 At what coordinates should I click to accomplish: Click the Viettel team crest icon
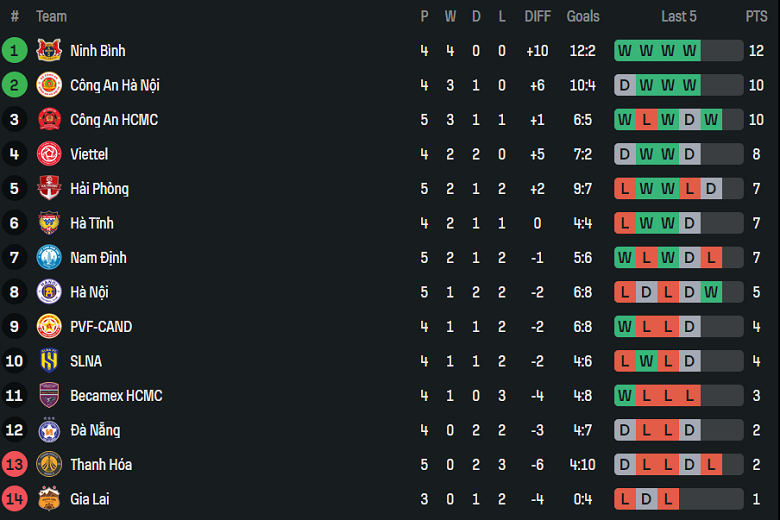click(x=48, y=154)
